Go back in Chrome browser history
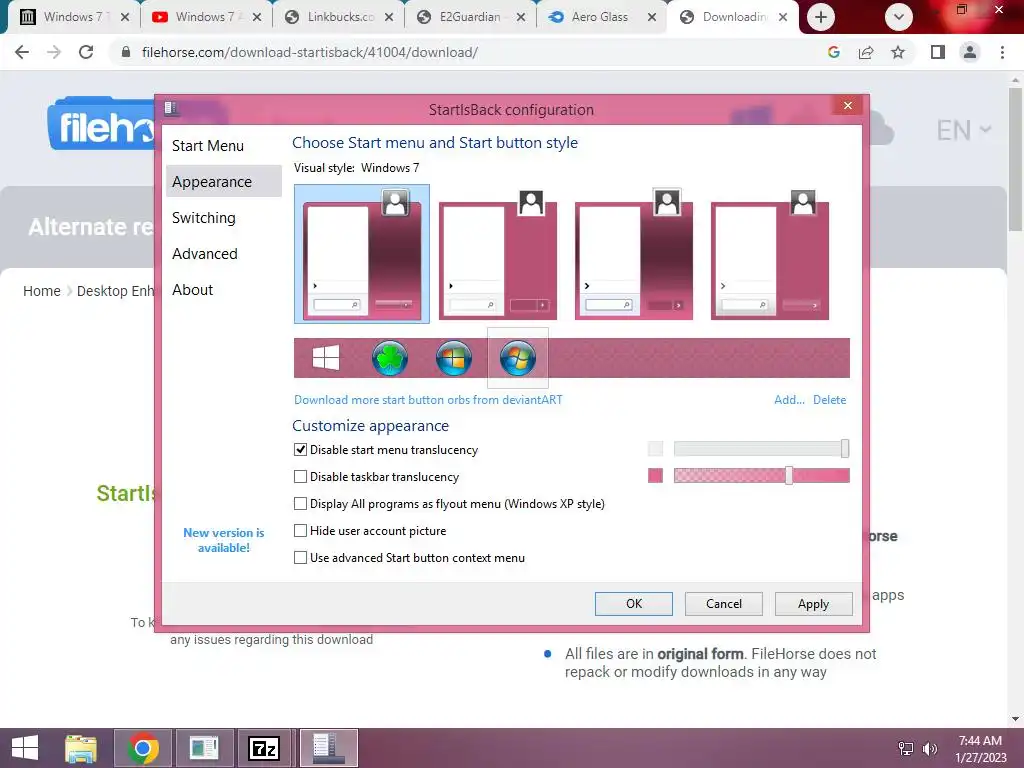Image resolution: width=1024 pixels, height=768 pixels. (22, 52)
